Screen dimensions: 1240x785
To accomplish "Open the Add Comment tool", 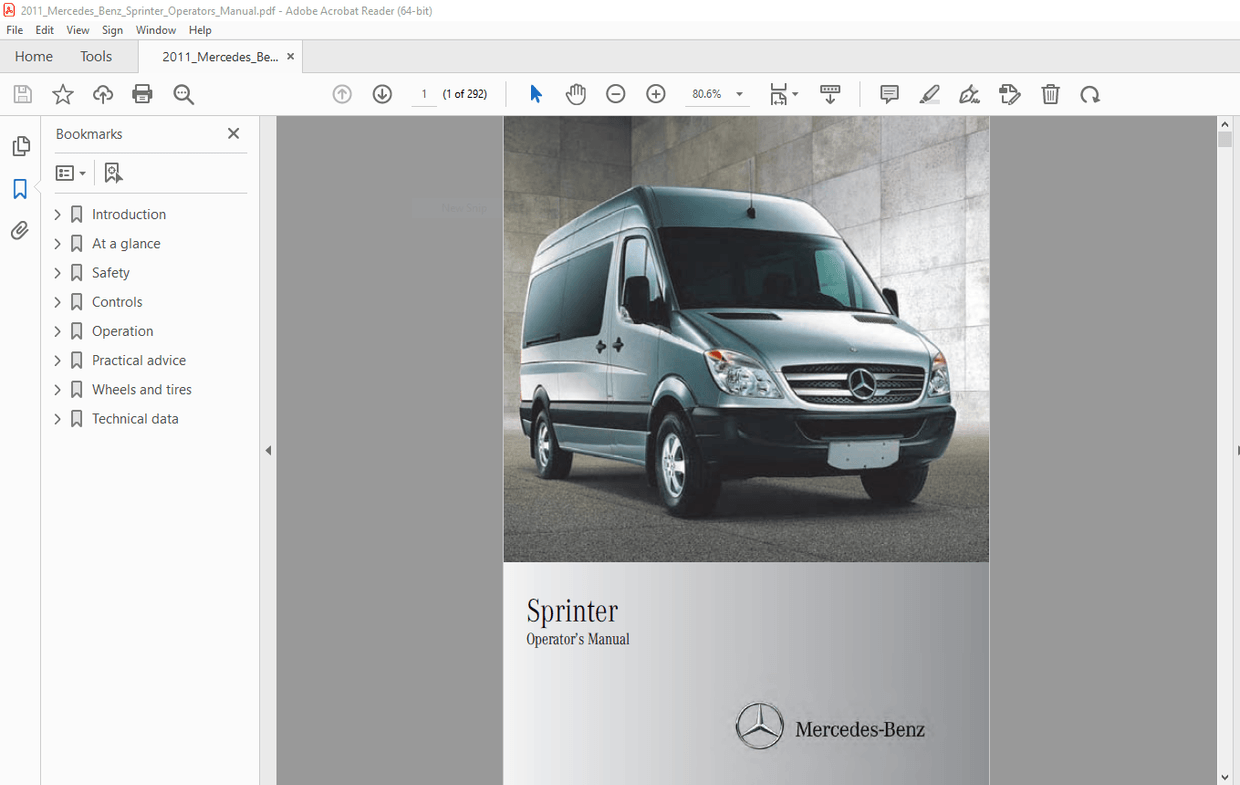I will coord(889,93).
